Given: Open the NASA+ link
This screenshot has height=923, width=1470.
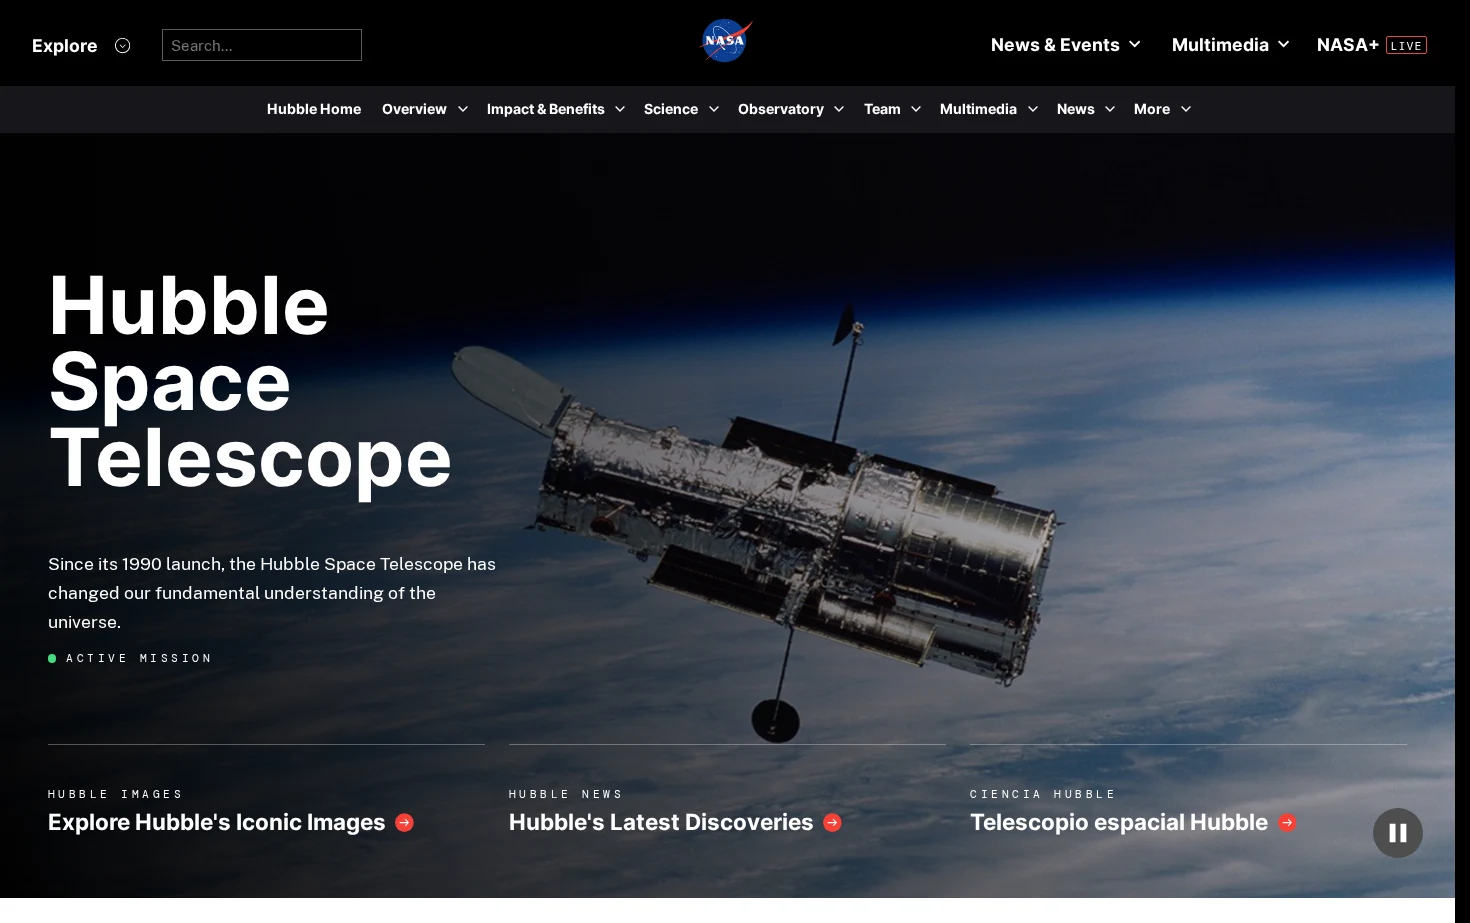Looking at the screenshot, I should point(1348,45).
